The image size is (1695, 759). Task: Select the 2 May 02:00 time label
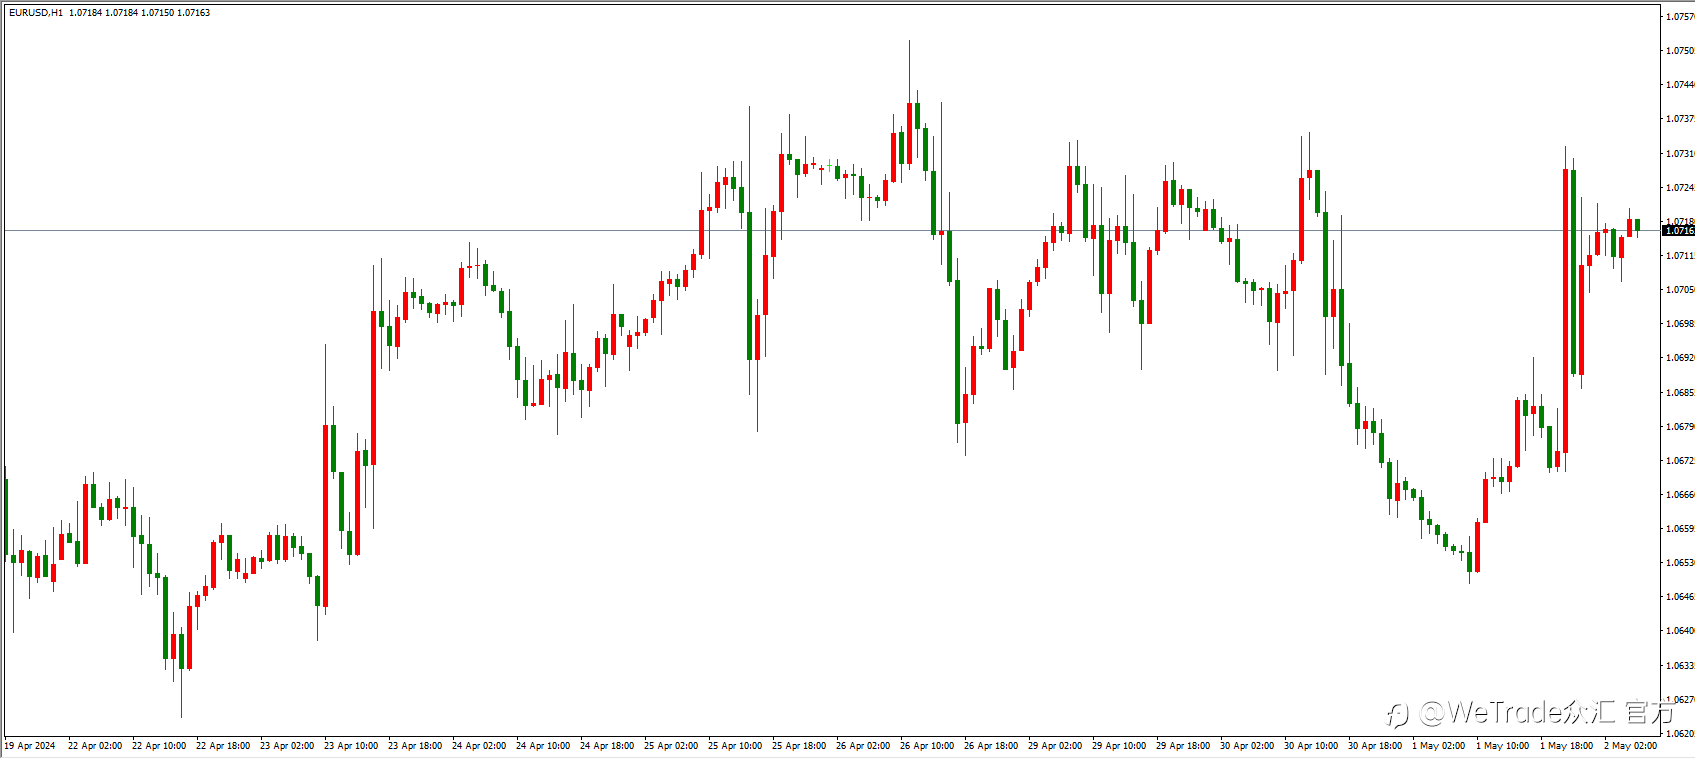[1631, 746]
